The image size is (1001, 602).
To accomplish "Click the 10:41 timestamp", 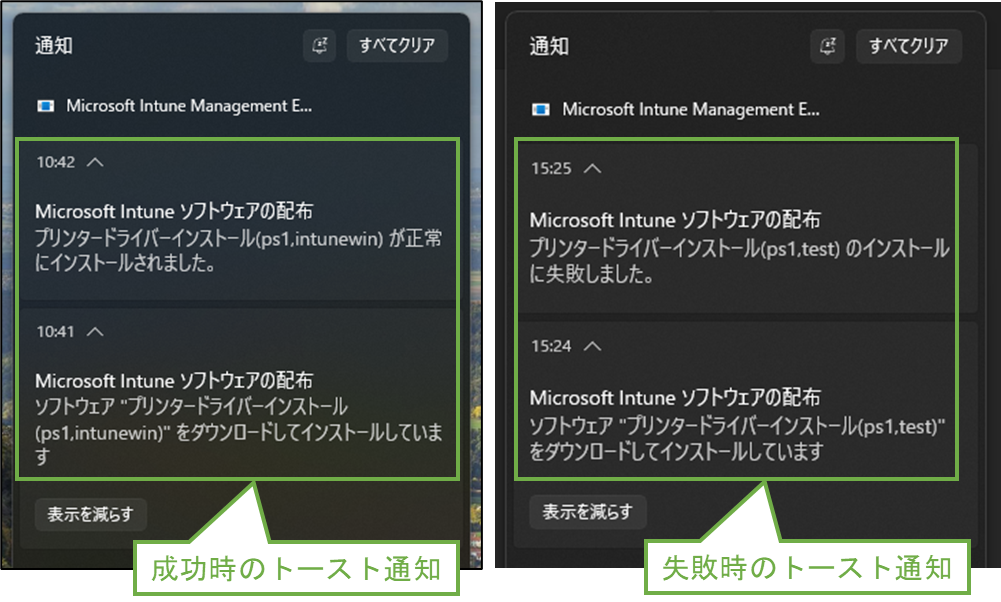I will point(56,331).
